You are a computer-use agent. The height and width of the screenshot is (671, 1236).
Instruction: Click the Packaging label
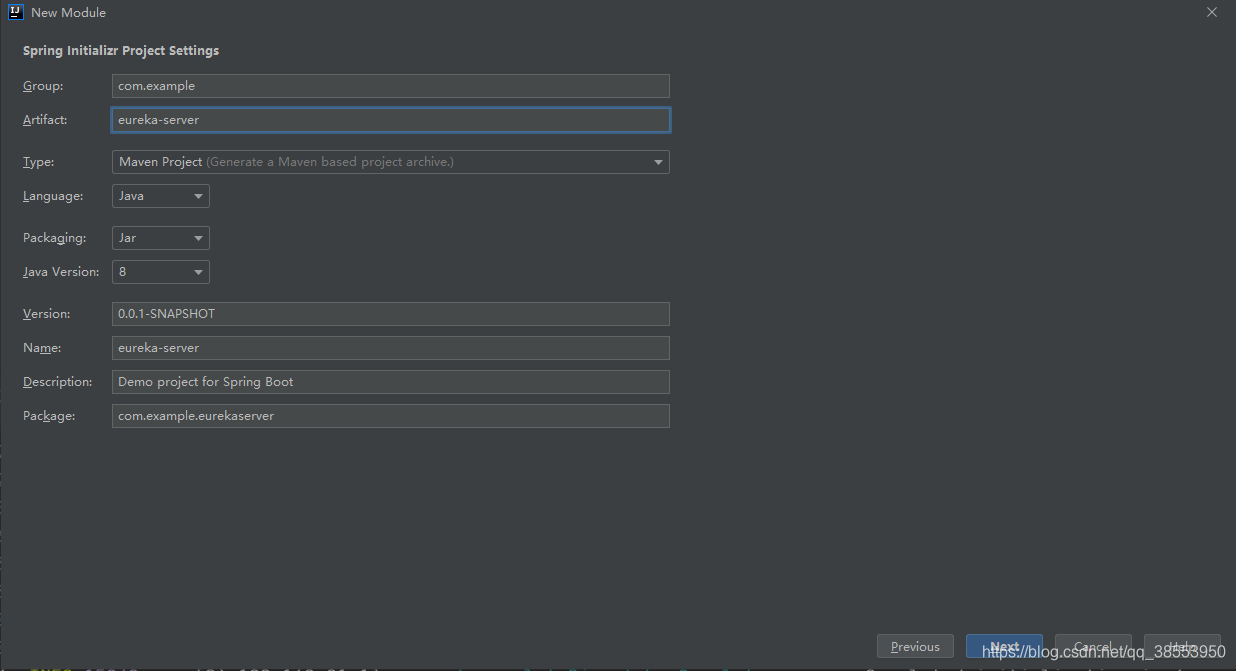(55, 238)
